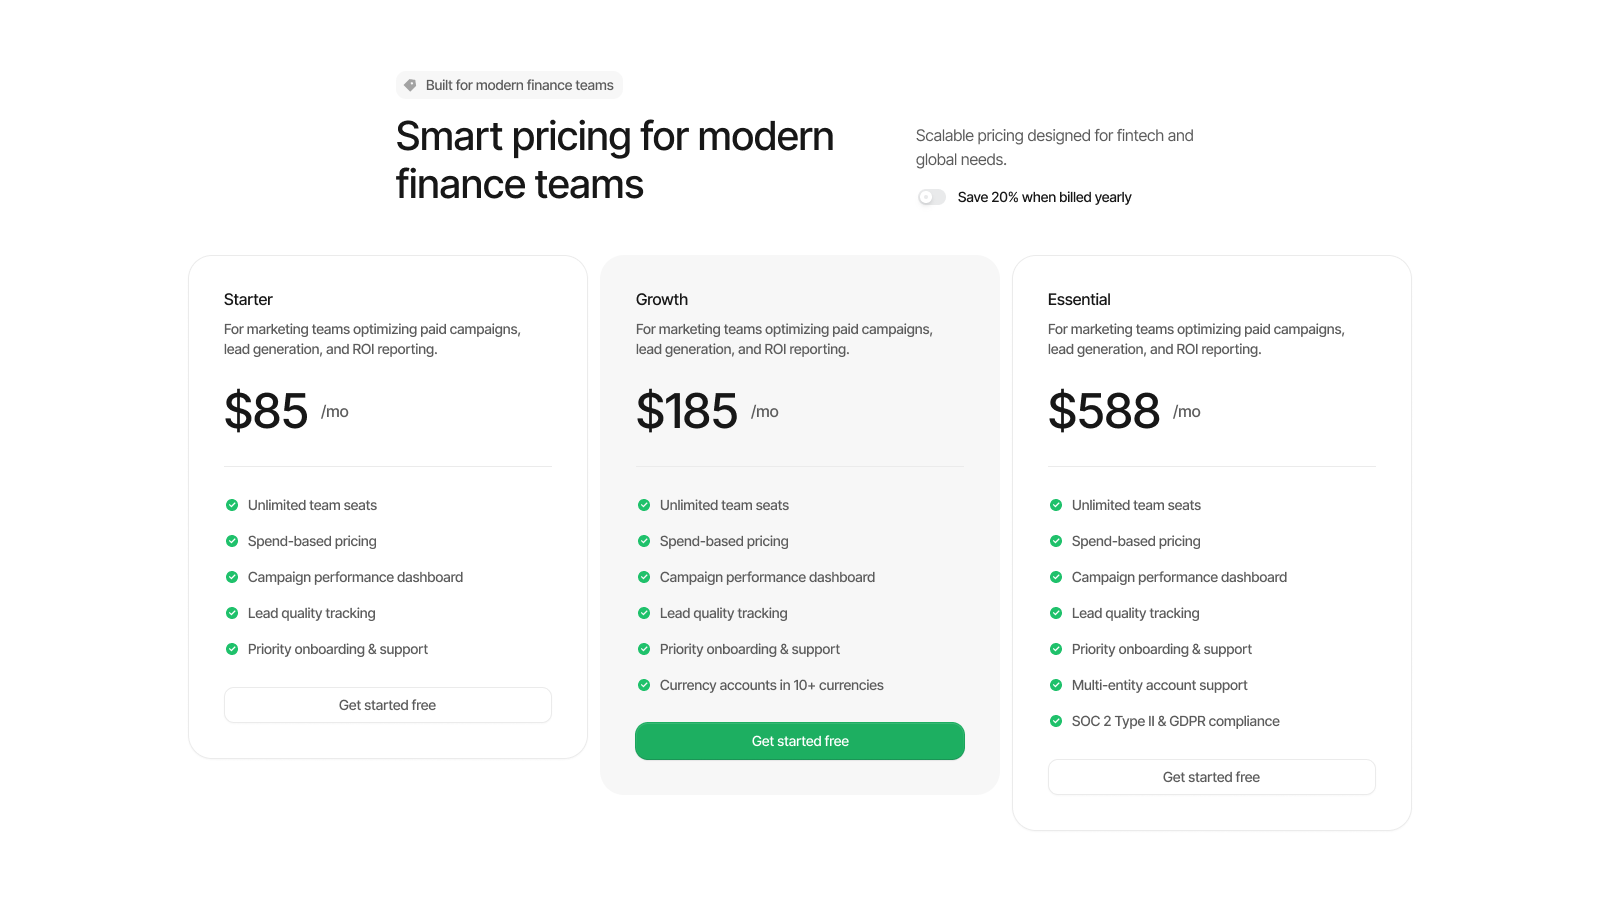The width and height of the screenshot is (1600, 900).
Task: Click the checkmark beside Growth's Lead quality tracking
Action: tap(643, 613)
